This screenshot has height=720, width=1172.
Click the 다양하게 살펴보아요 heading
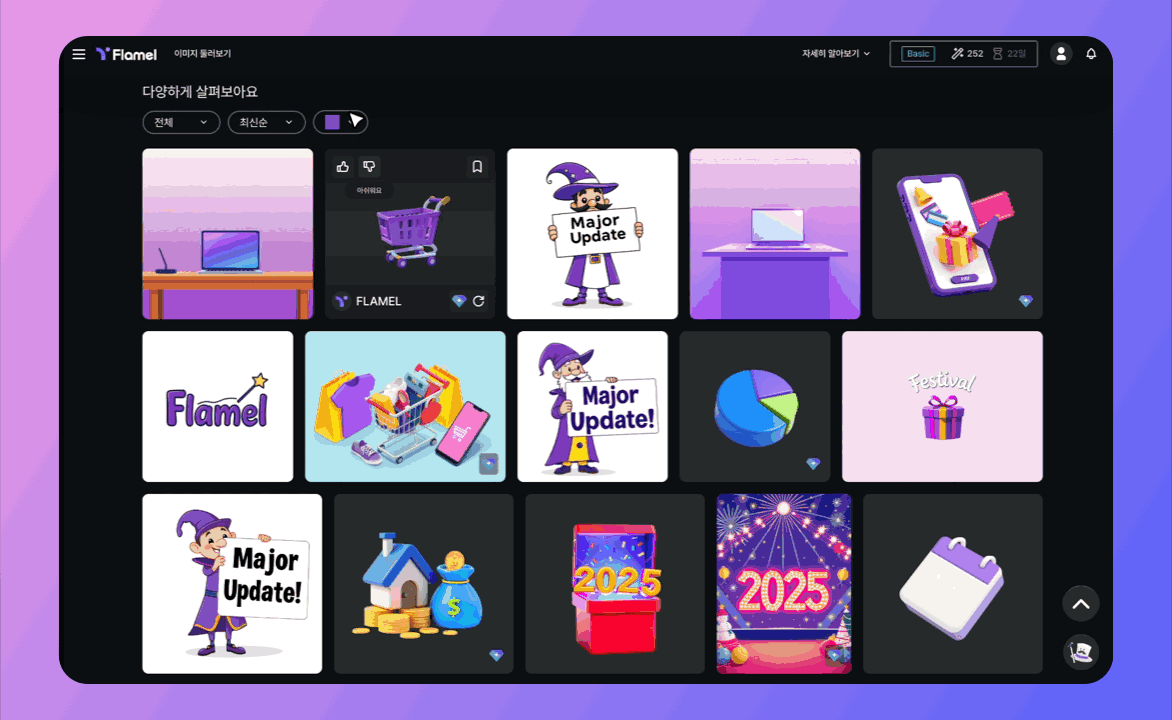click(200, 92)
